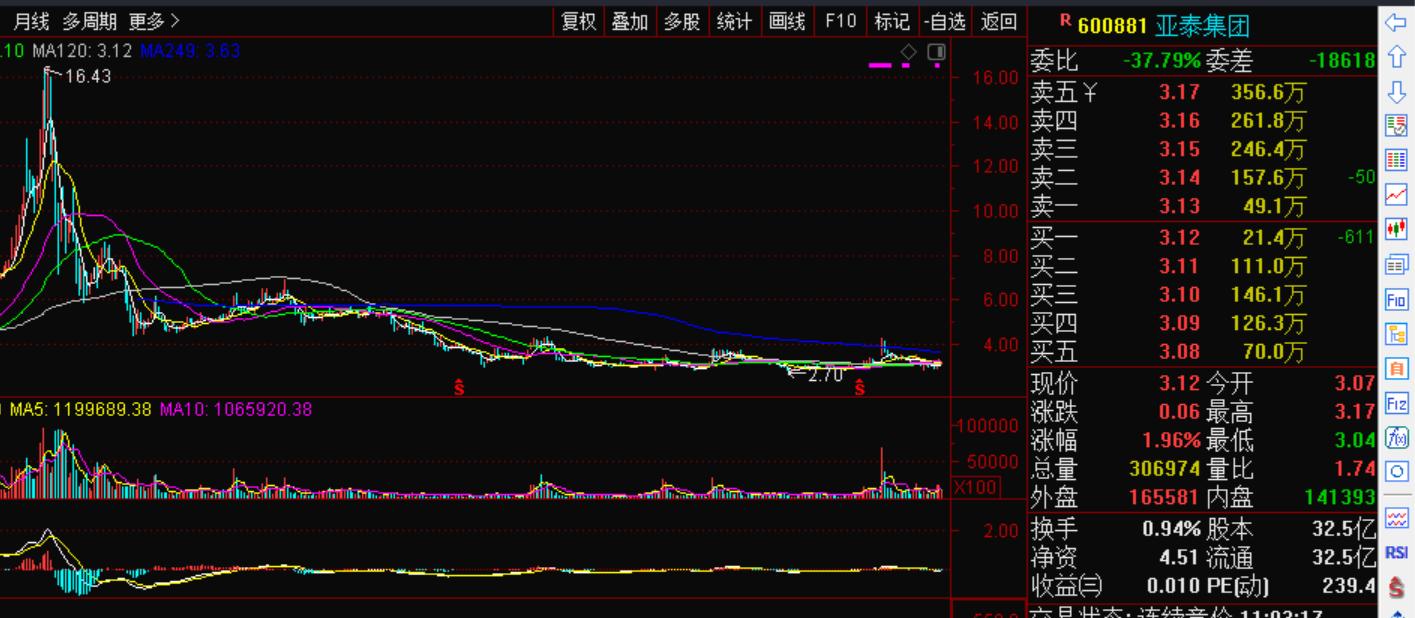The width and height of the screenshot is (1415, 618).
Task: Open the 复权 price adjustment dropdown
Action: [x=579, y=21]
